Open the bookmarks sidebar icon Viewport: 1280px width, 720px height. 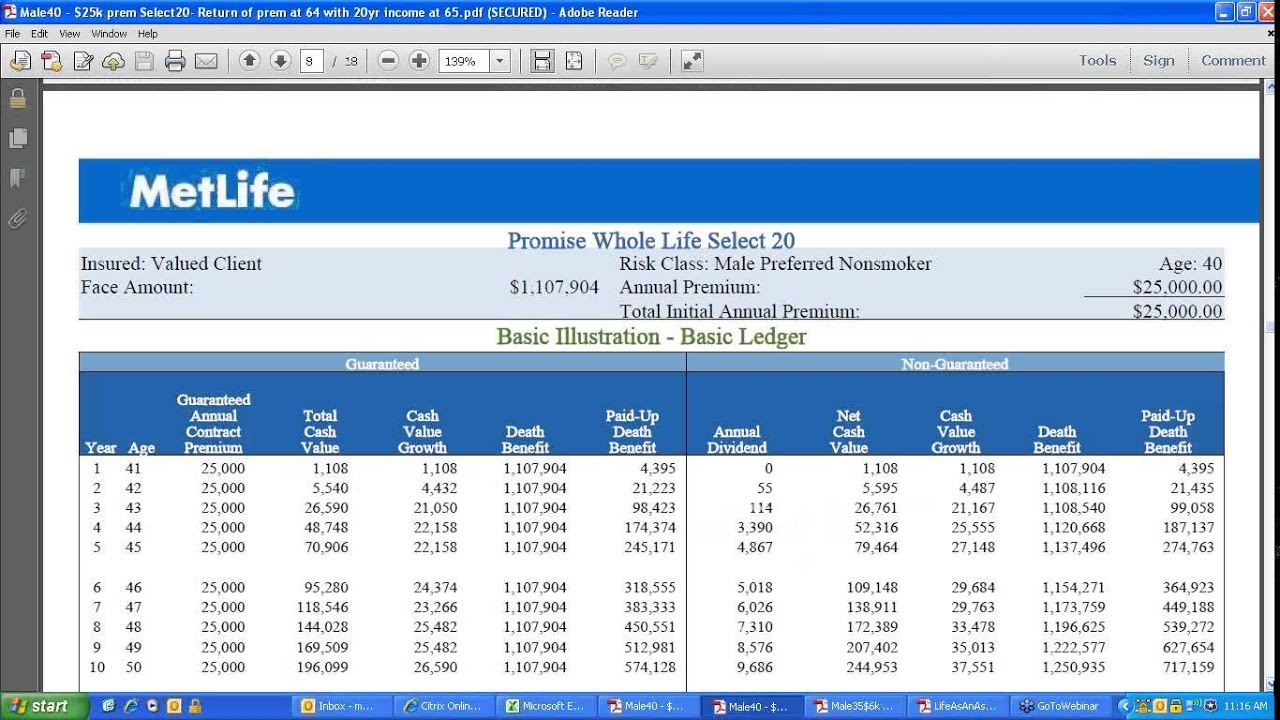[x=17, y=178]
